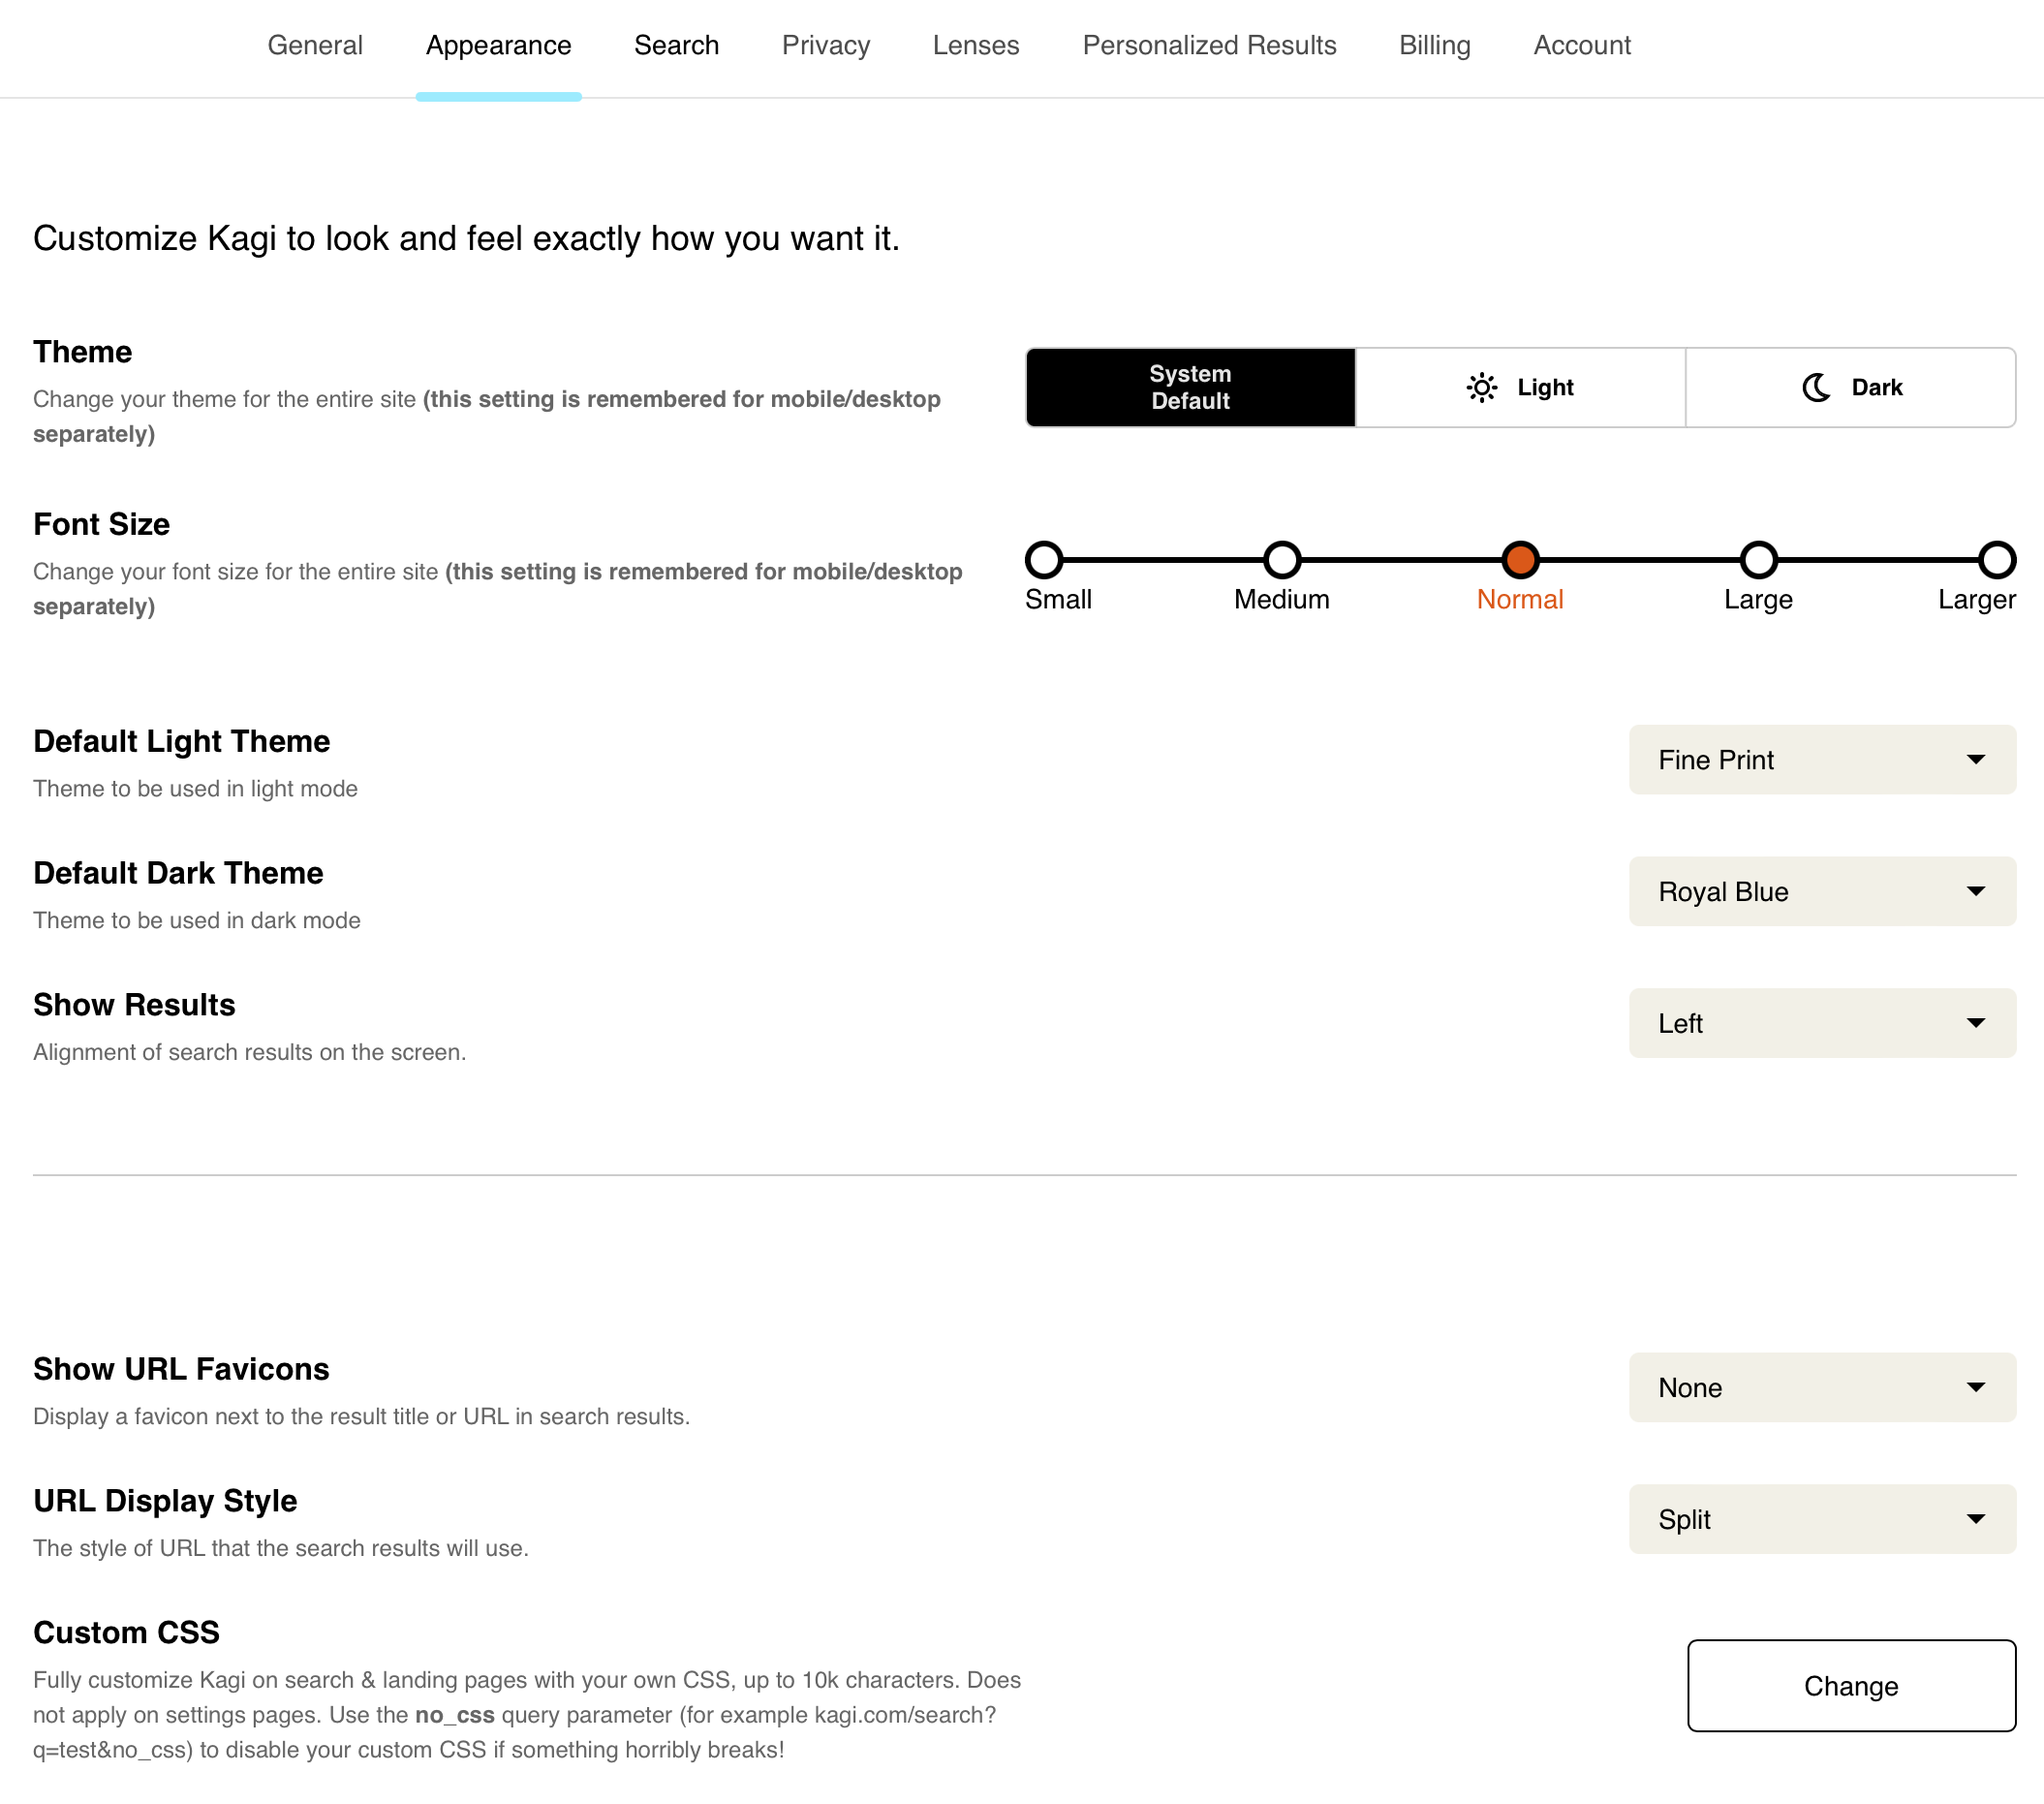2044x1804 pixels.
Task: Click the moon icon for Dark theme
Action: pos(1817,387)
